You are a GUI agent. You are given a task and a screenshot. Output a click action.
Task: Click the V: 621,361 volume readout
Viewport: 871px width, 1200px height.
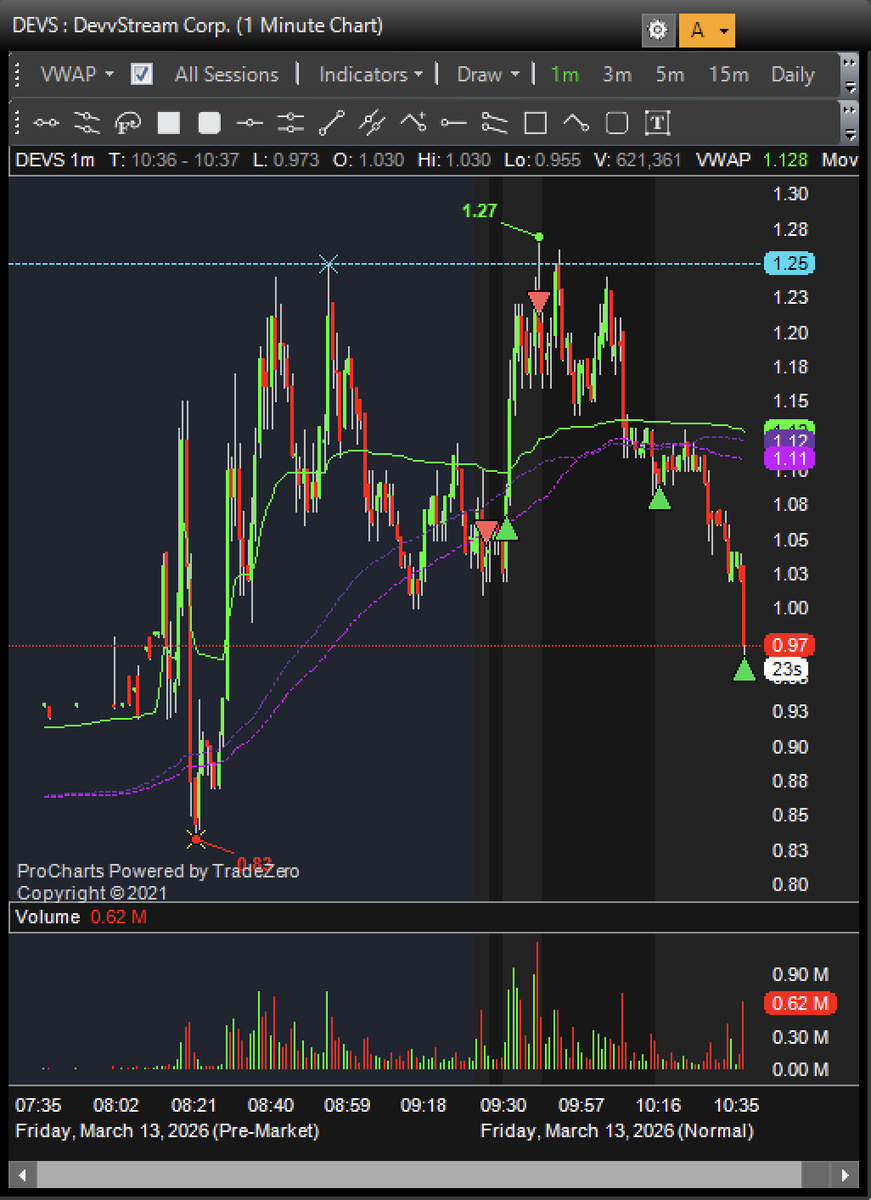639,160
